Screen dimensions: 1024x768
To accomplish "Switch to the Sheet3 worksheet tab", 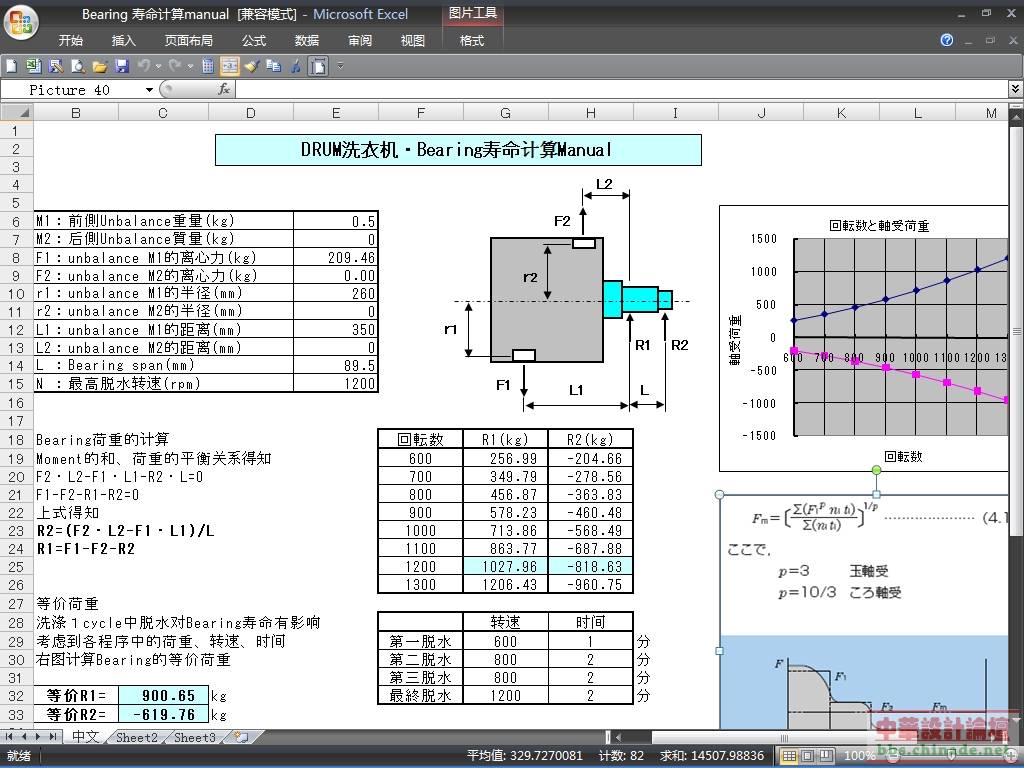I will click(x=195, y=737).
